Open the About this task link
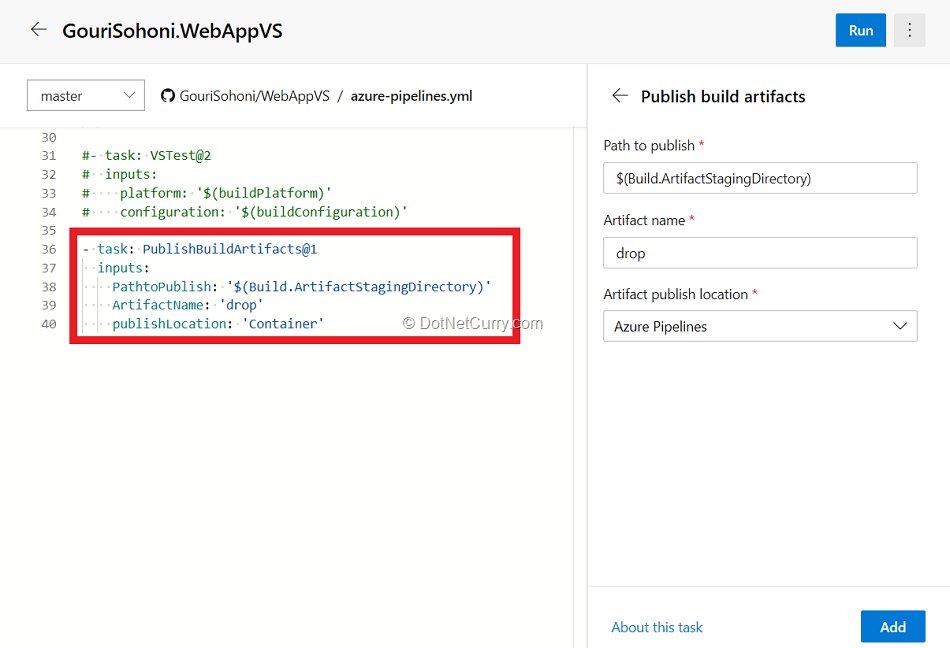This screenshot has width=950, height=648. pyautogui.click(x=657, y=627)
